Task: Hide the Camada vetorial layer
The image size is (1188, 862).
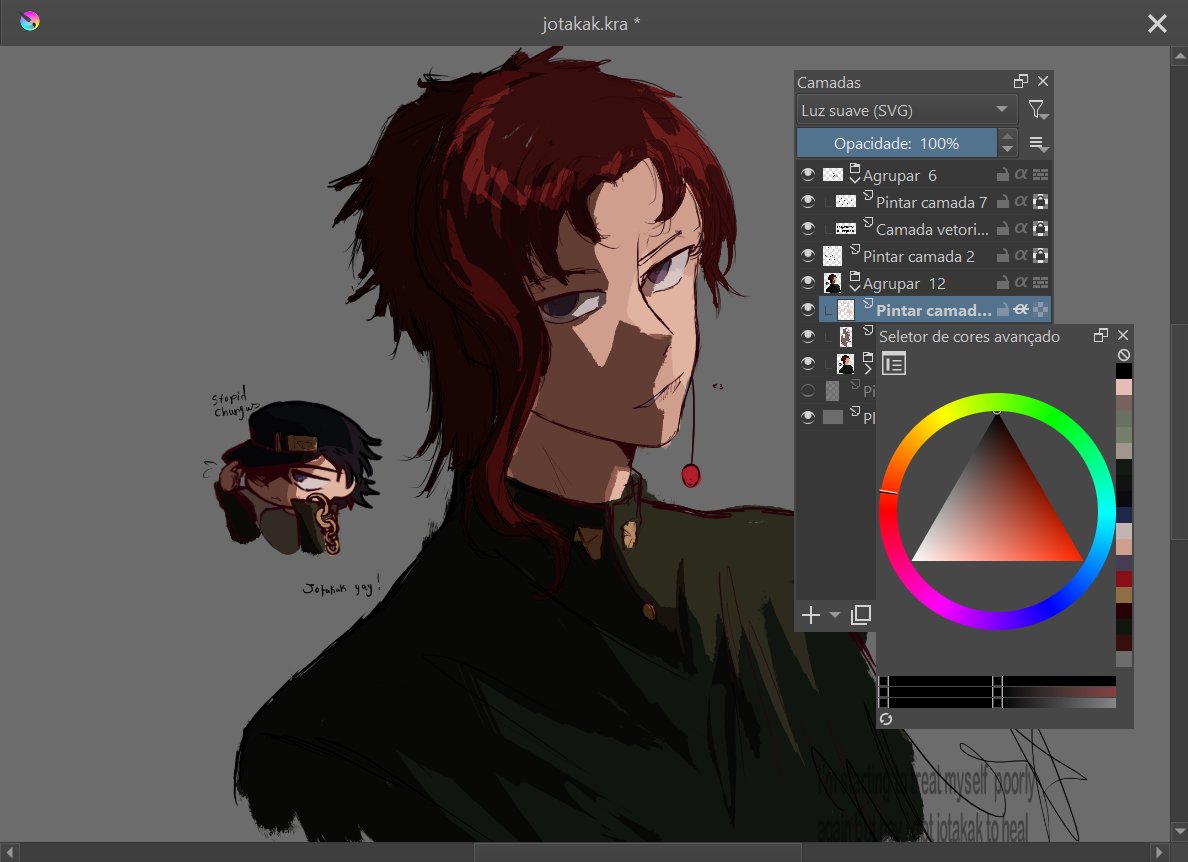Action: tap(808, 228)
